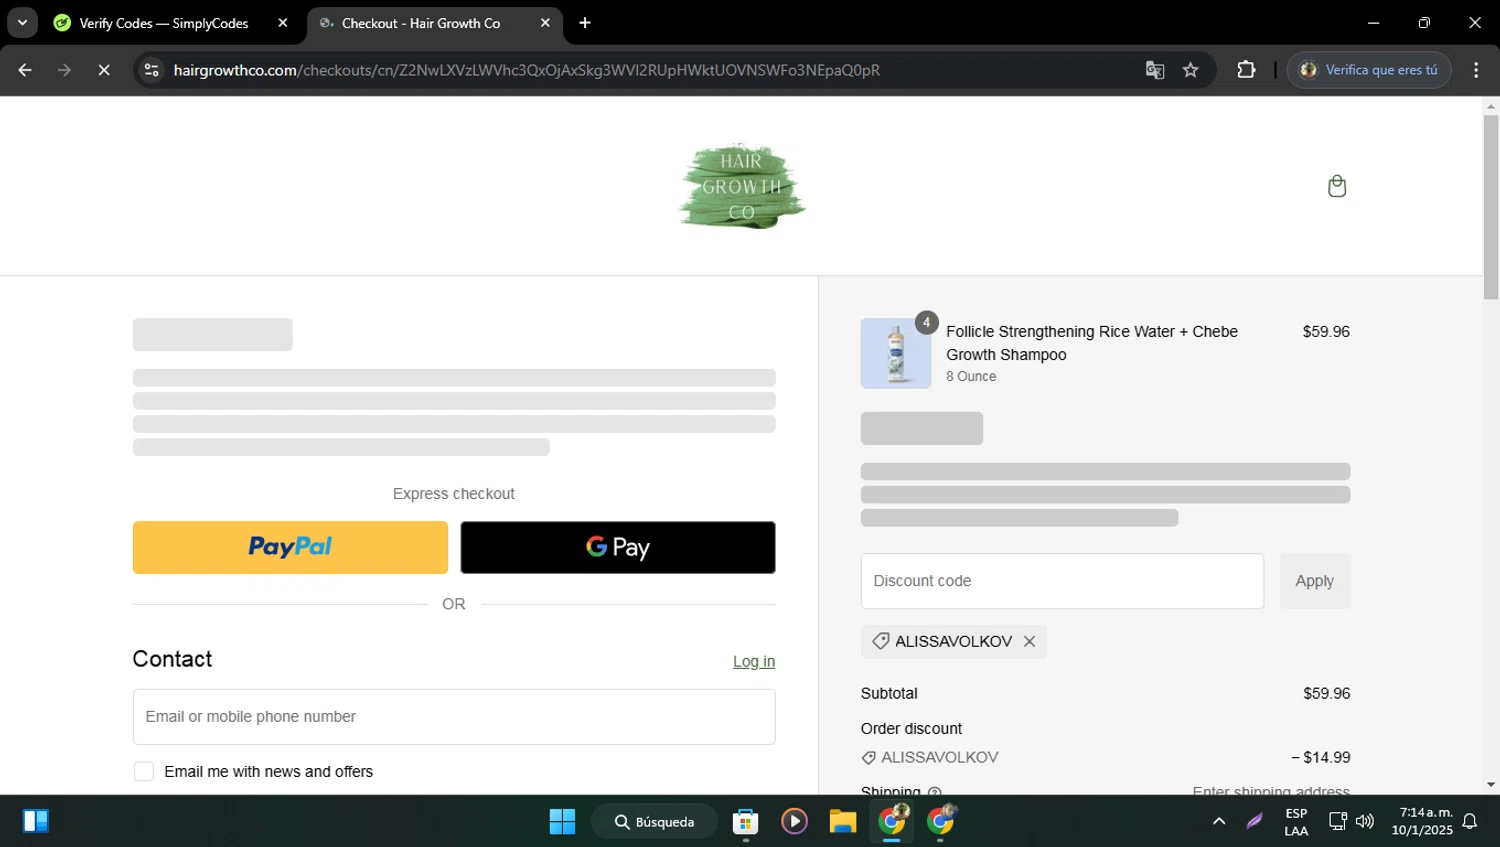Click the −$14.99 discount amount
Viewport: 1500px width, 847px height.
pyautogui.click(x=1320, y=757)
